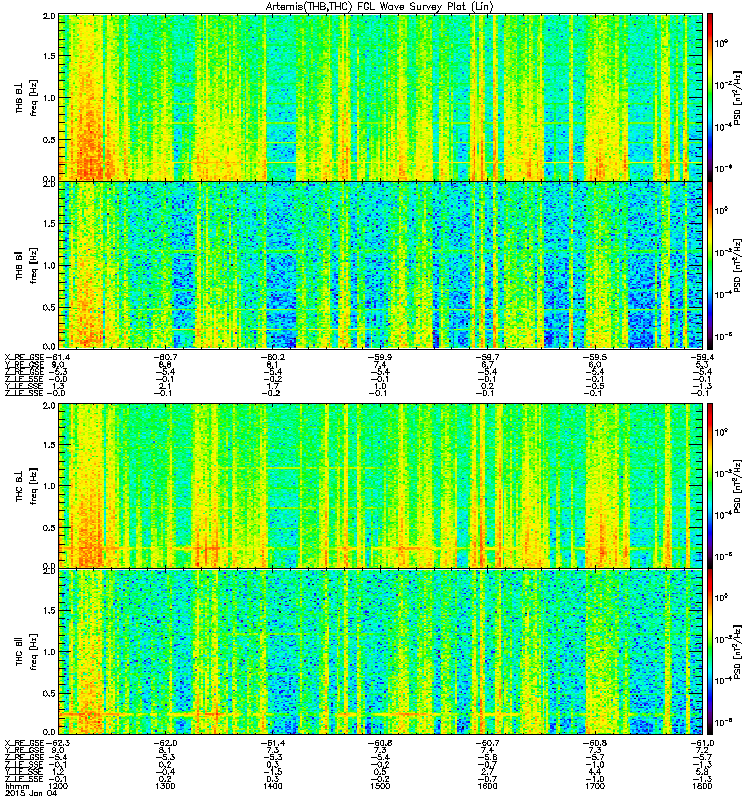Click the PSD [nT²/Hz] label of bottom color bar
This screenshot has height=800, width=750.
point(737,652)
